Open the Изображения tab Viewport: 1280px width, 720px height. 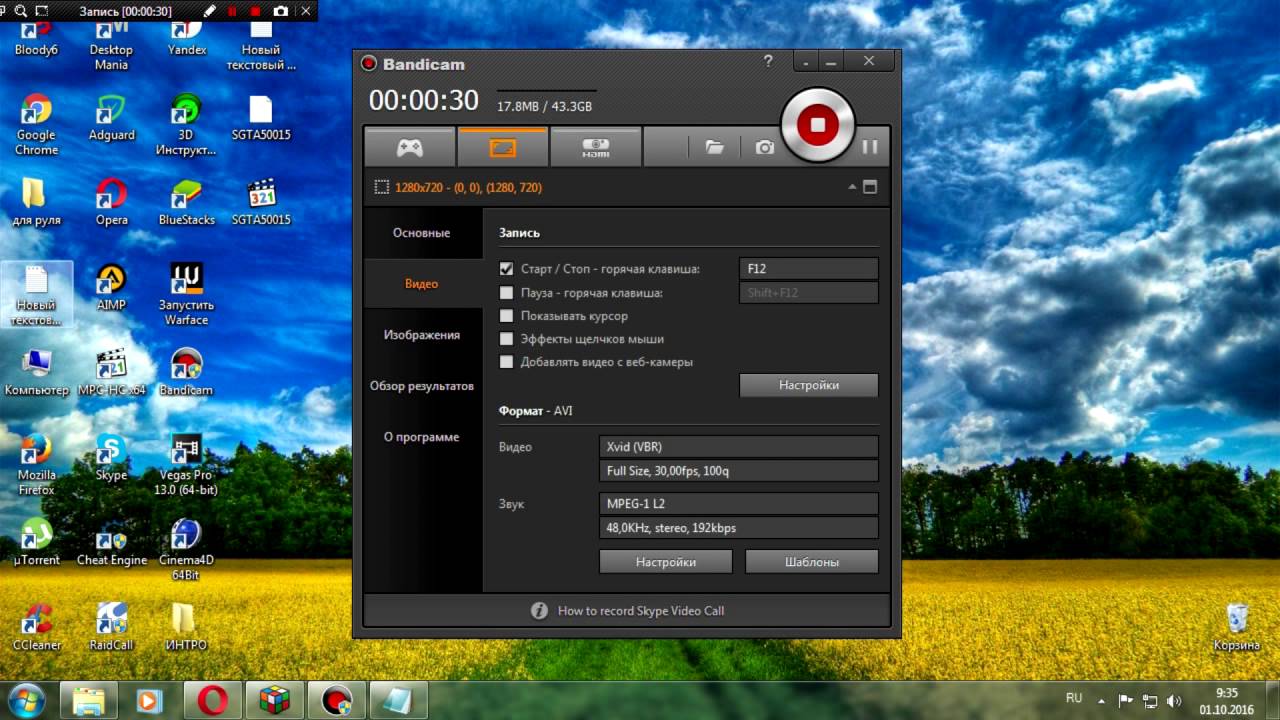(x=422, y=335)
